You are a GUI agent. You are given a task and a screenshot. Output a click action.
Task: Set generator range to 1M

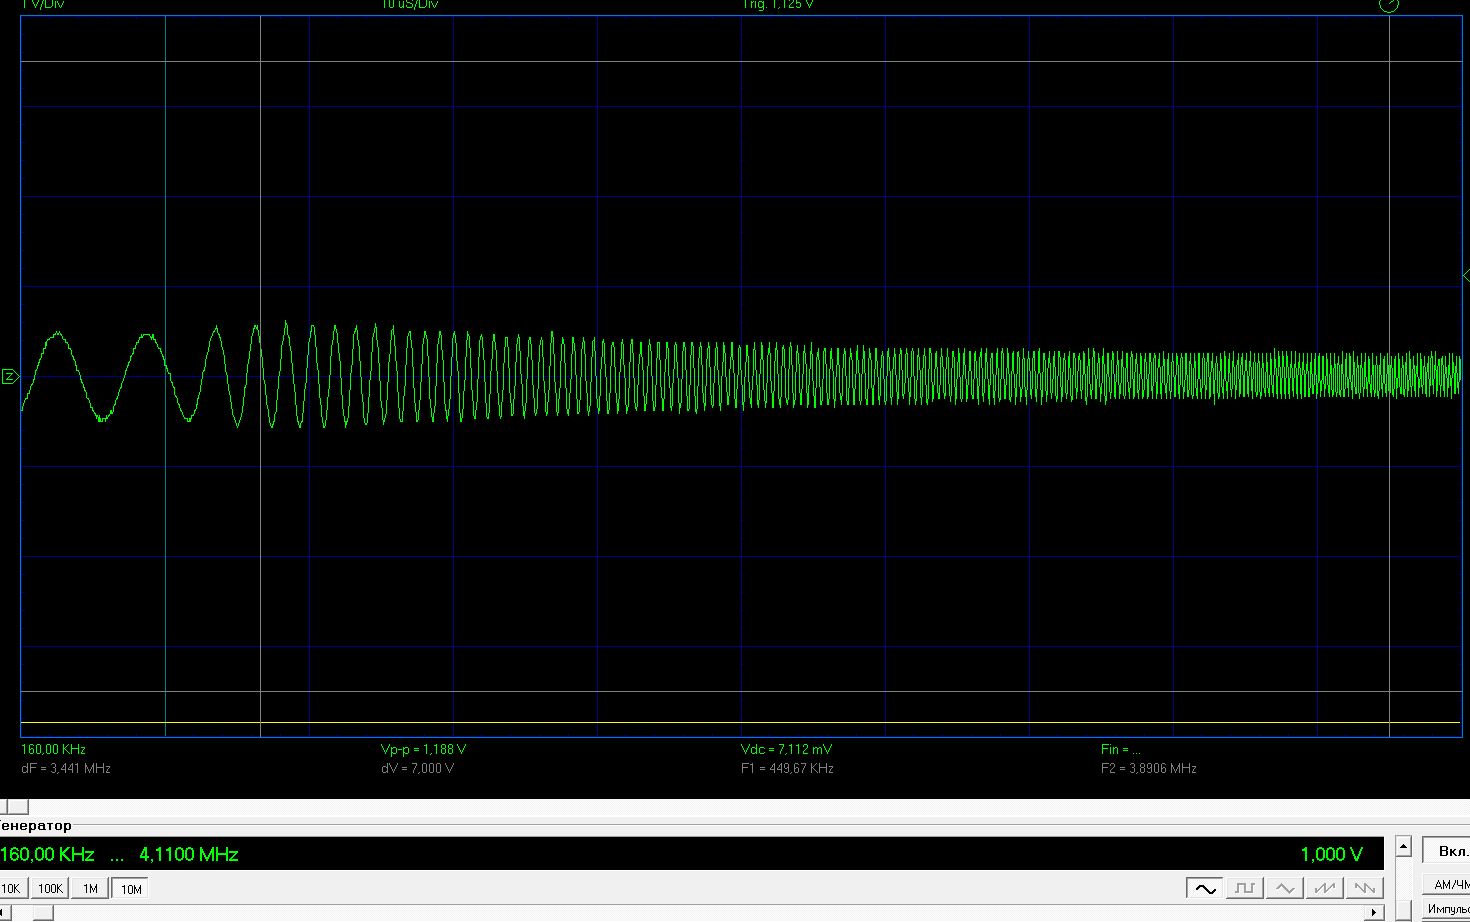click(x=90, y=889)
